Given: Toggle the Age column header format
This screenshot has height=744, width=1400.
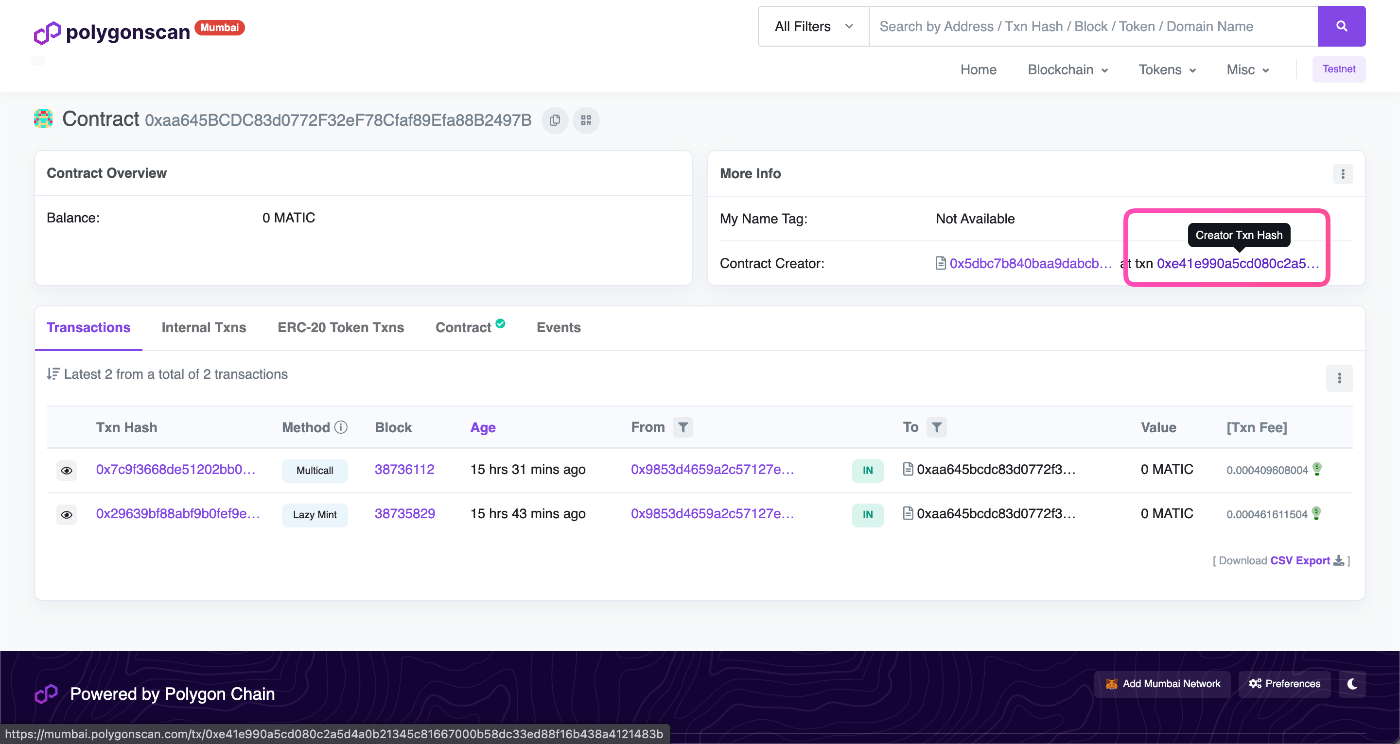Looking at the screenshot, I should (x=483, y=427).
